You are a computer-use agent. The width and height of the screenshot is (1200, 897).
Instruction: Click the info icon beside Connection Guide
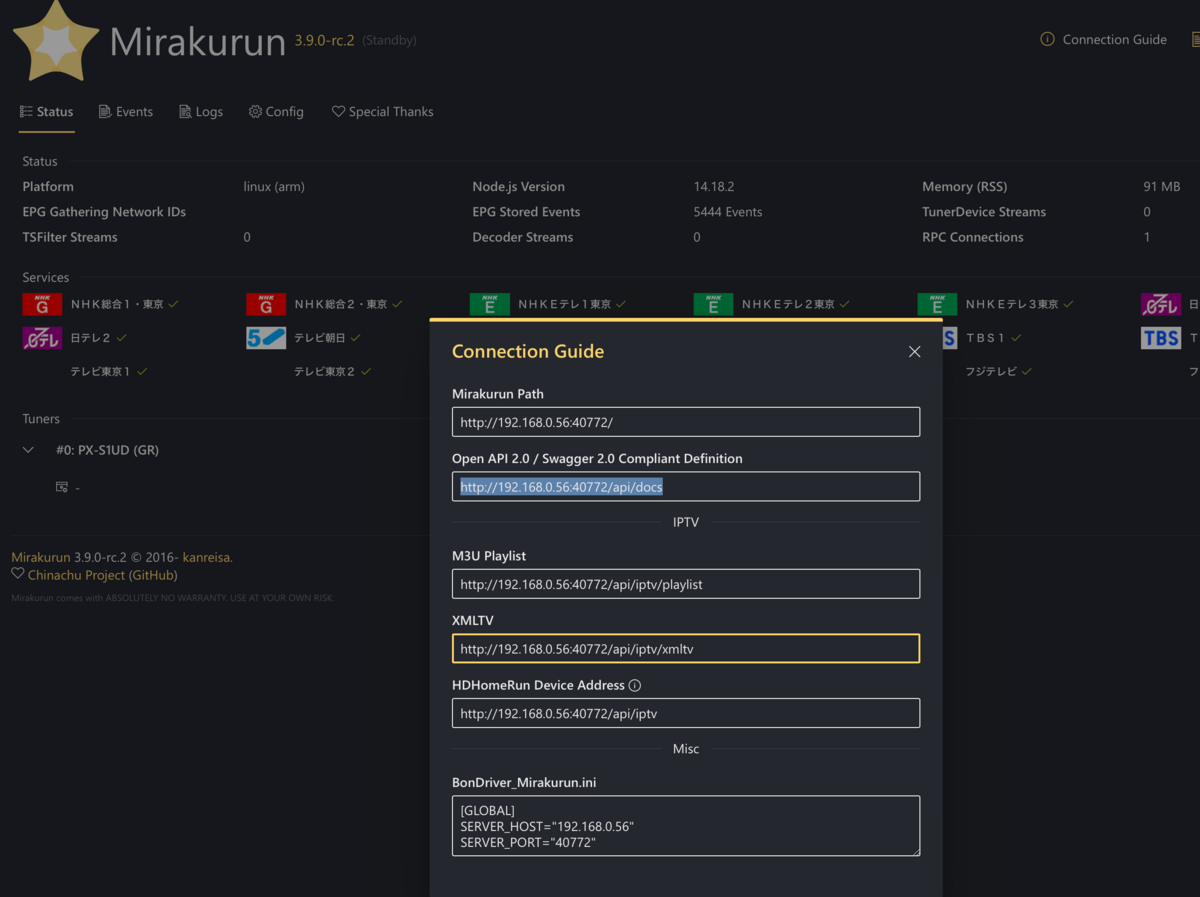[1047, 40]
